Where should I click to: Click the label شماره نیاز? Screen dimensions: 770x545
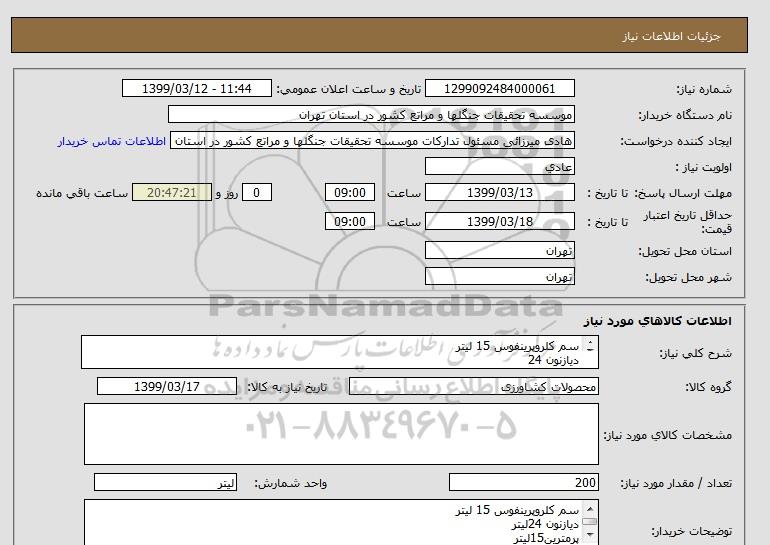[704, 89]
